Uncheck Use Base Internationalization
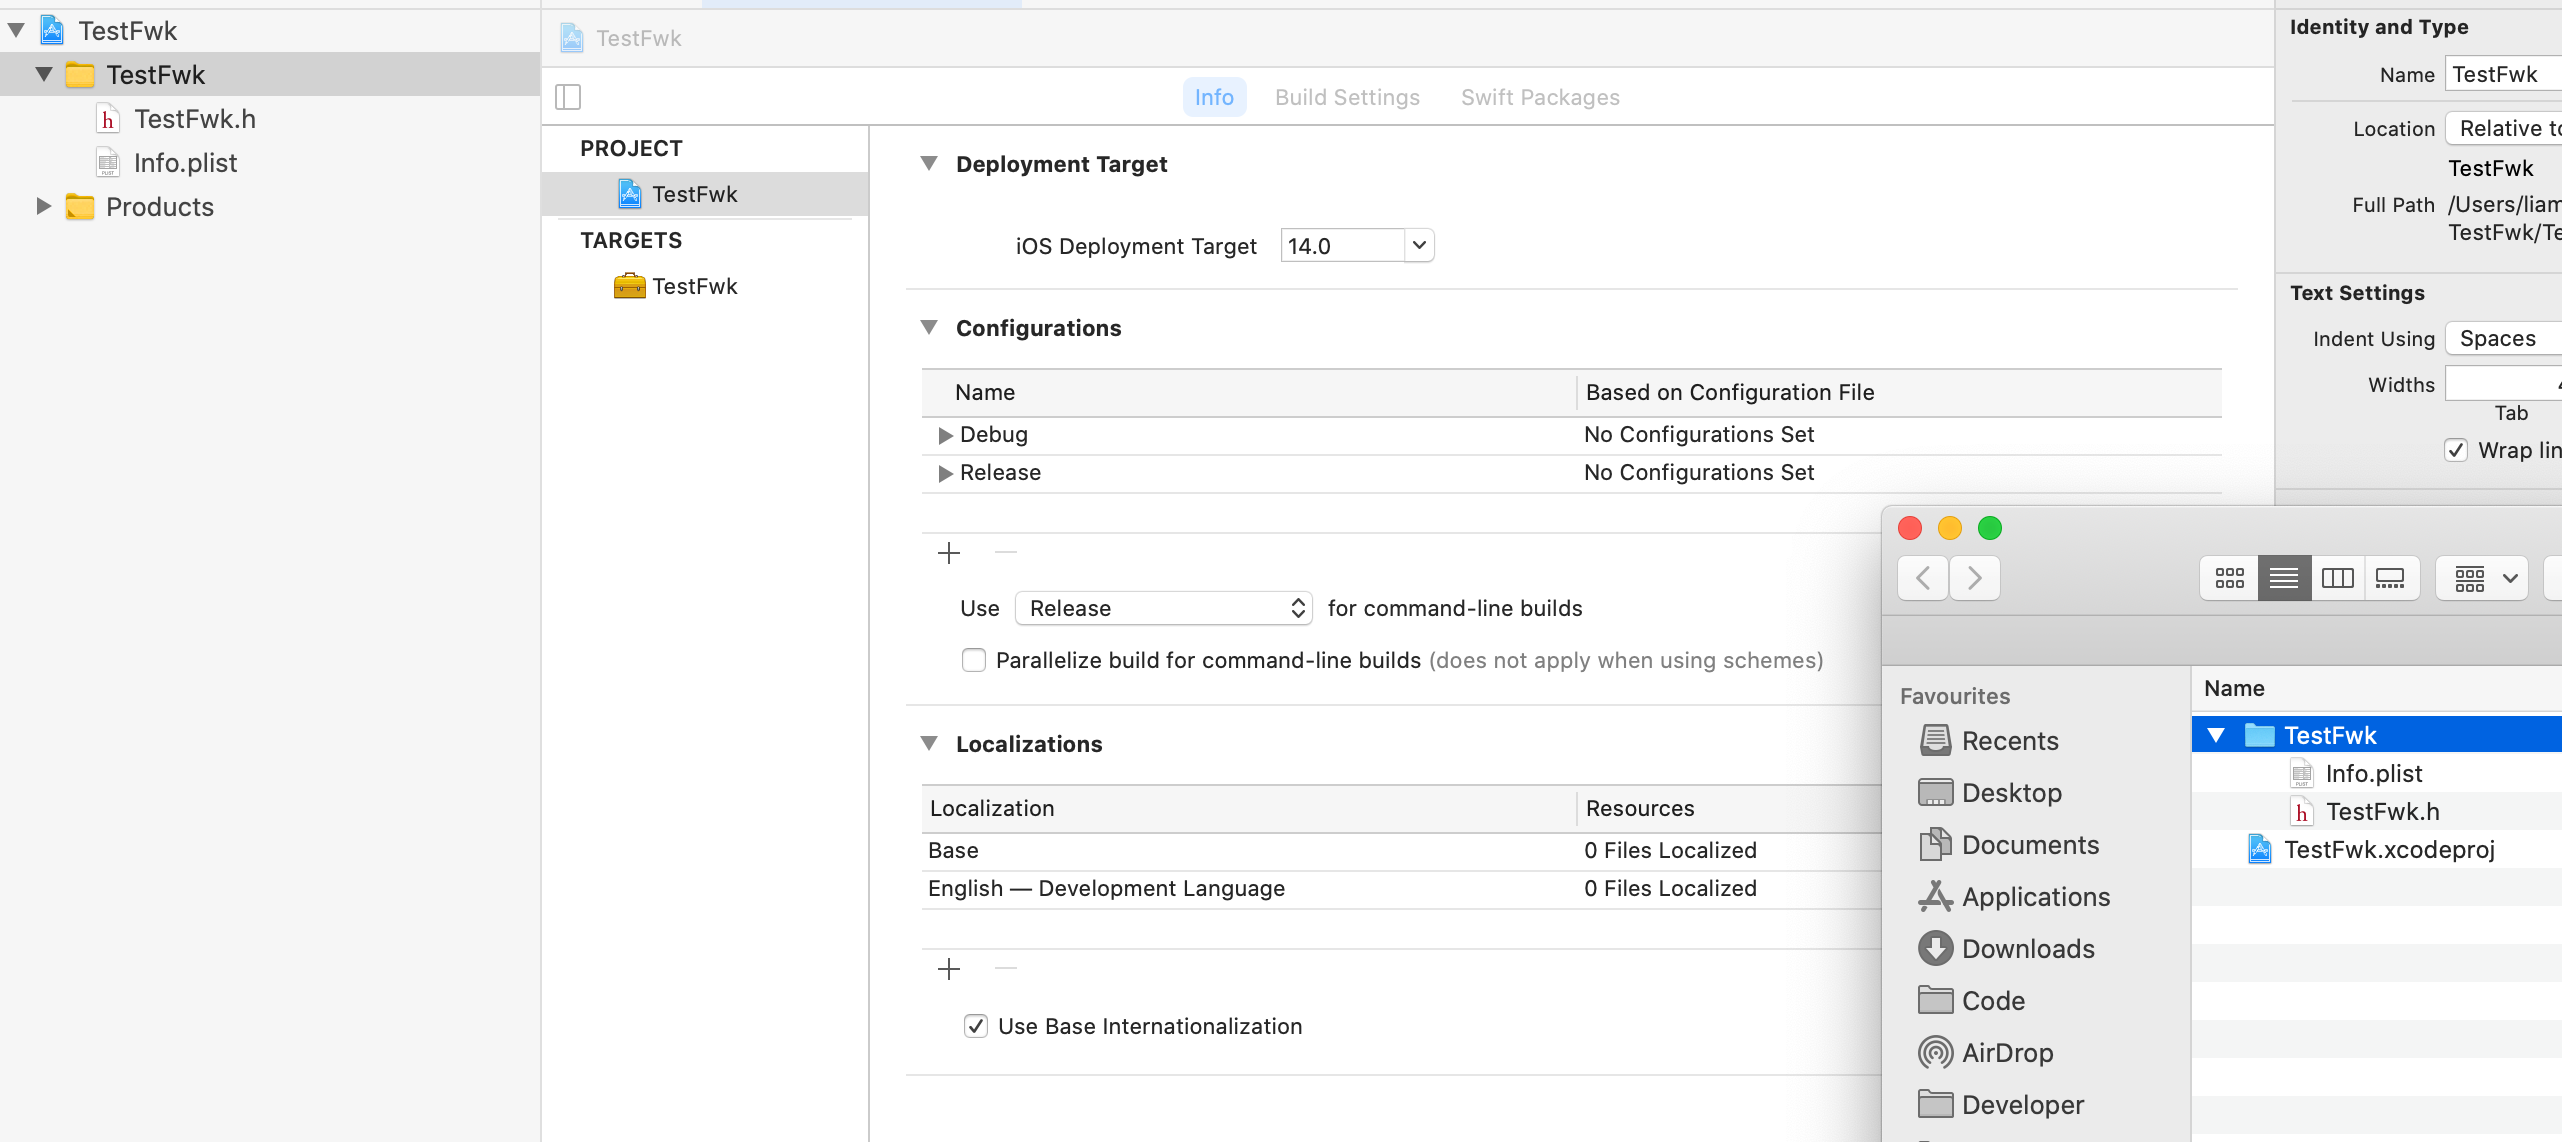The height and width of the screenshot is (1142, 2562). [976, 1026]
